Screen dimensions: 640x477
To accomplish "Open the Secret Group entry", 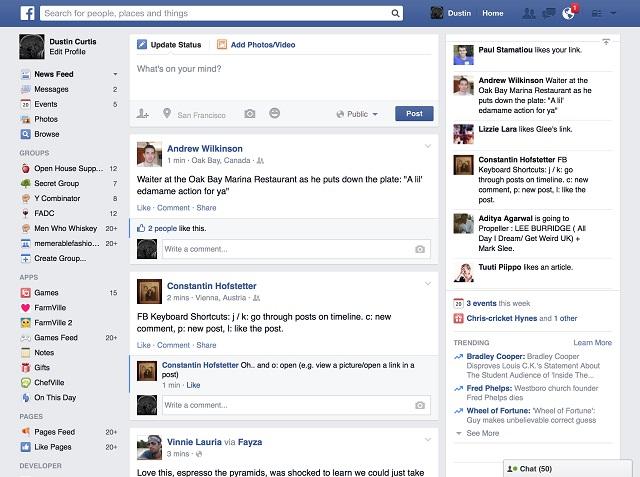I will click(x=56, y=183).
